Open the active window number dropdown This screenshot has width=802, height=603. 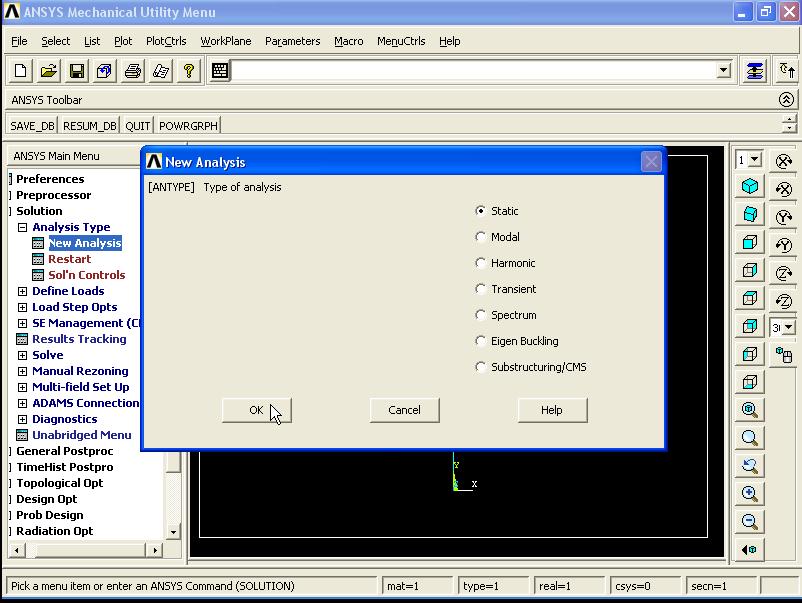(755, 160)
